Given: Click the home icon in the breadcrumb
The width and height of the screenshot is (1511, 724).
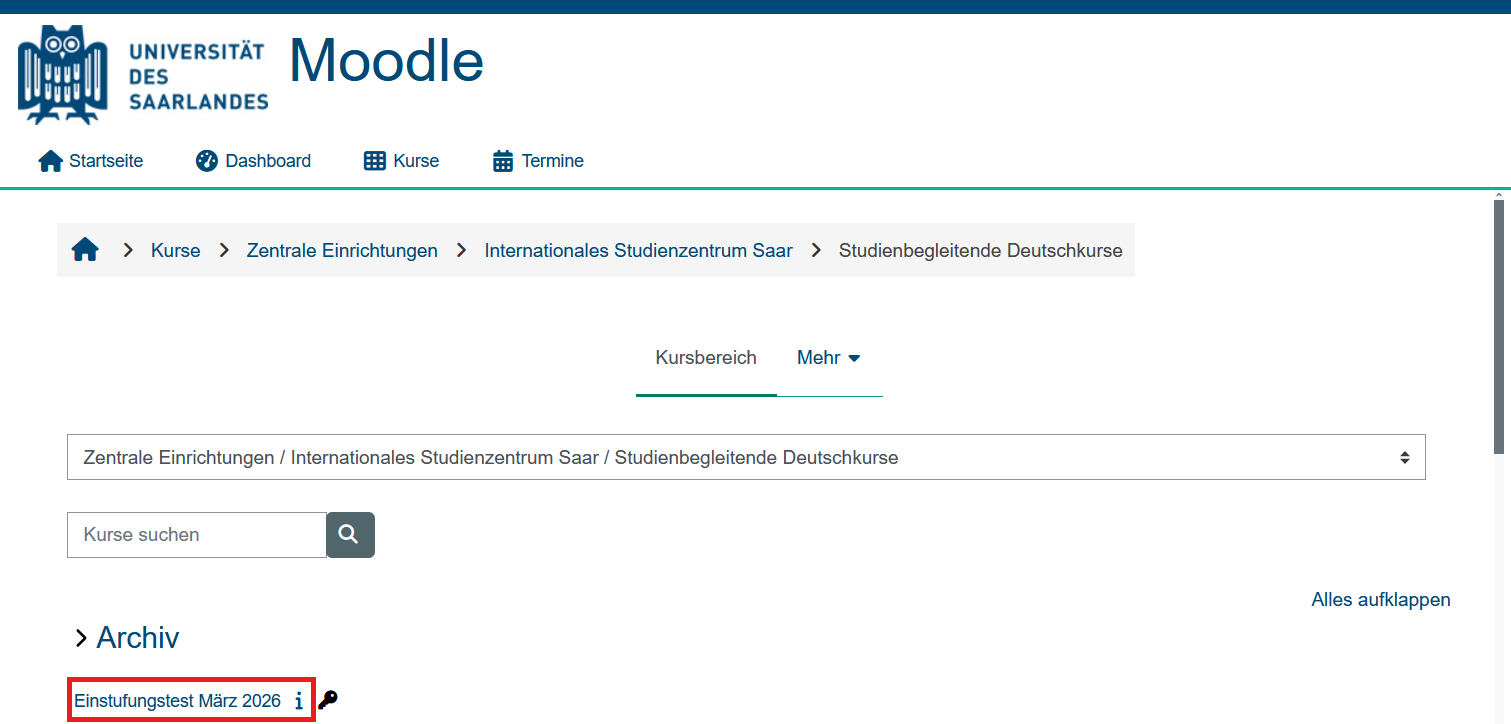Looking at the screenshot, I should click(85, 249).
